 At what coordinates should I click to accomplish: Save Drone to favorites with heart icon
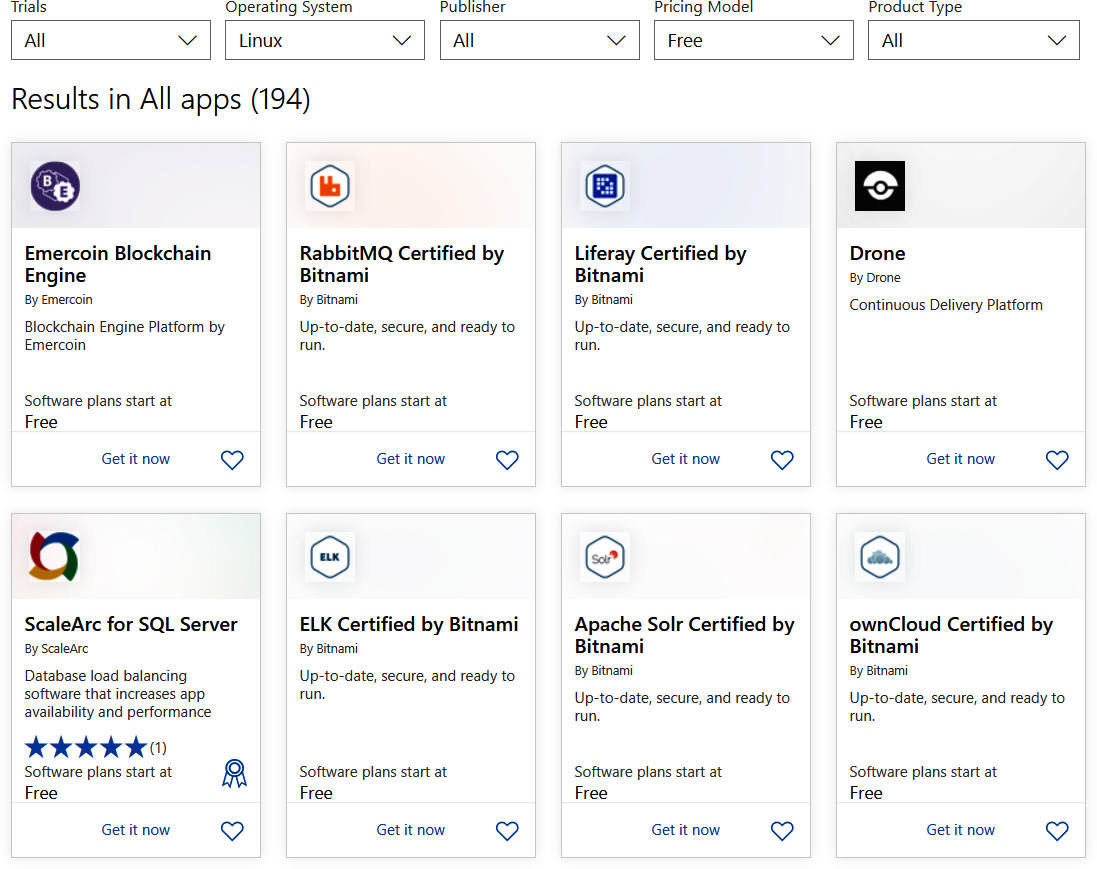click(x=1057, y=460)
